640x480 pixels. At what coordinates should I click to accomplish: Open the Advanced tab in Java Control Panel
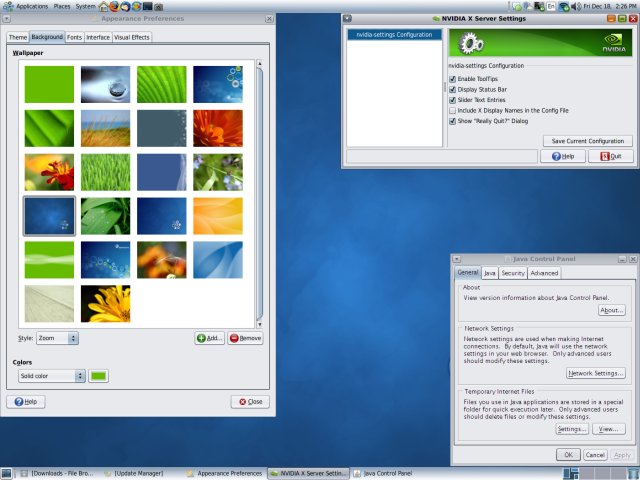coord(544,273)
